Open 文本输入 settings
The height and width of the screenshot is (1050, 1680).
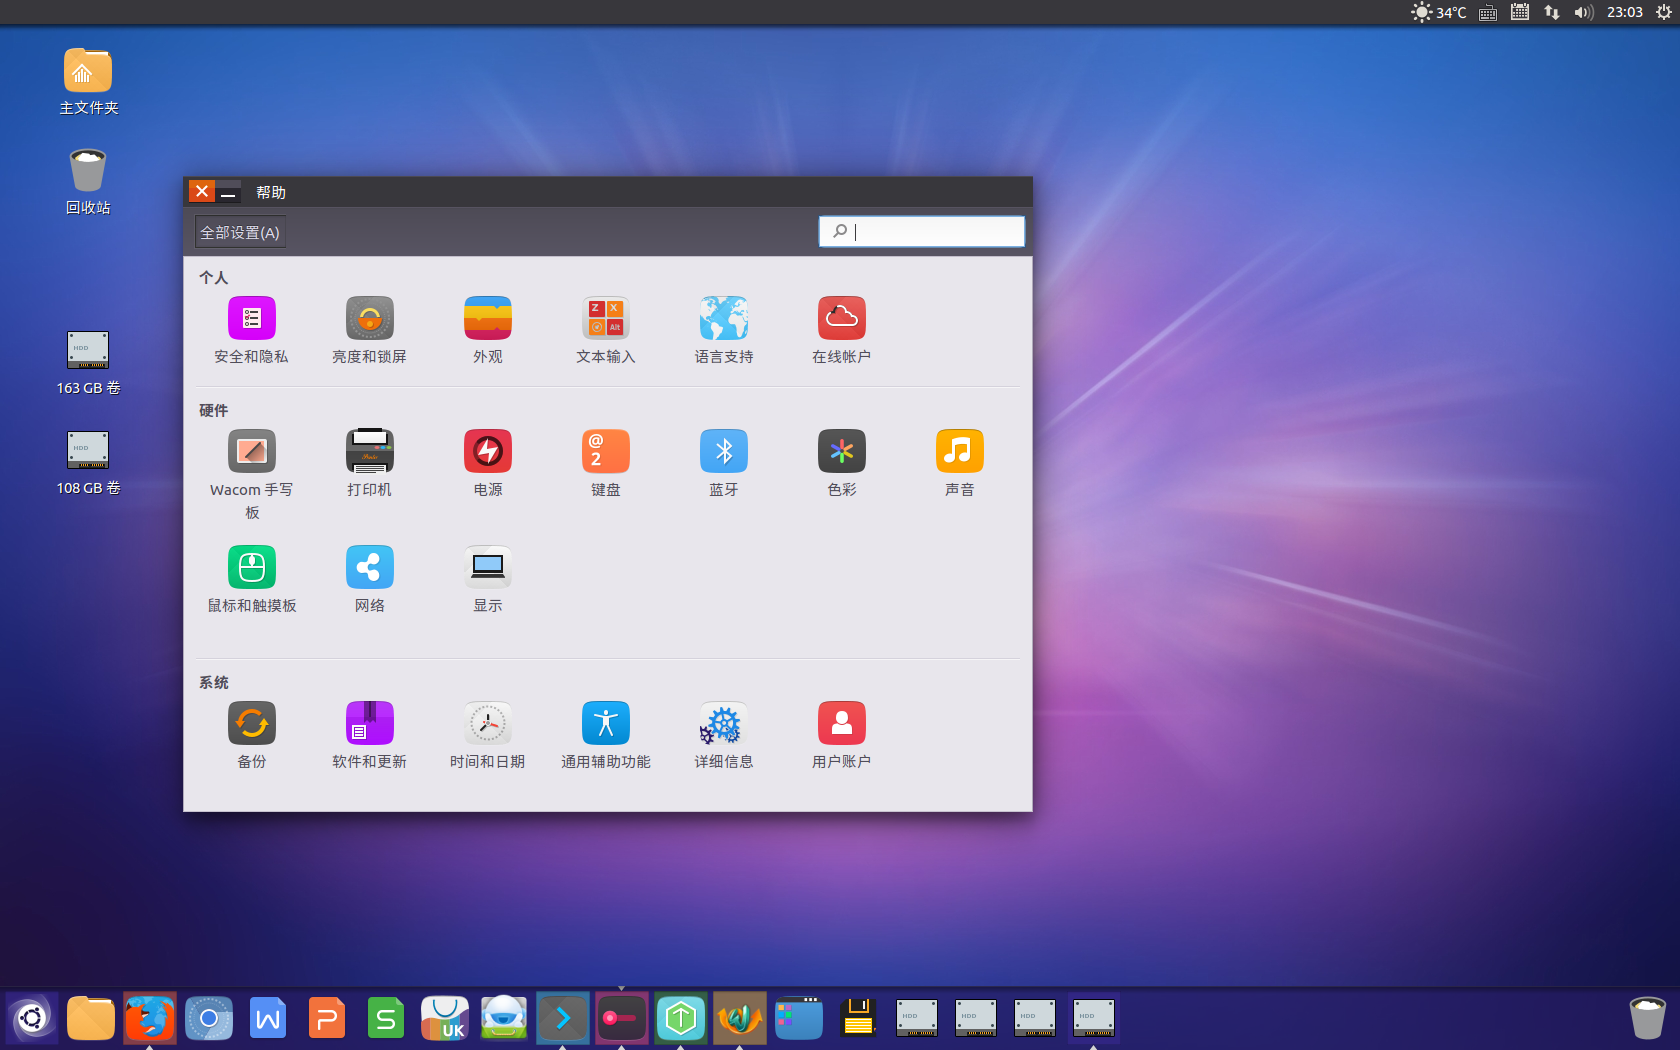(x=606, y=330)
